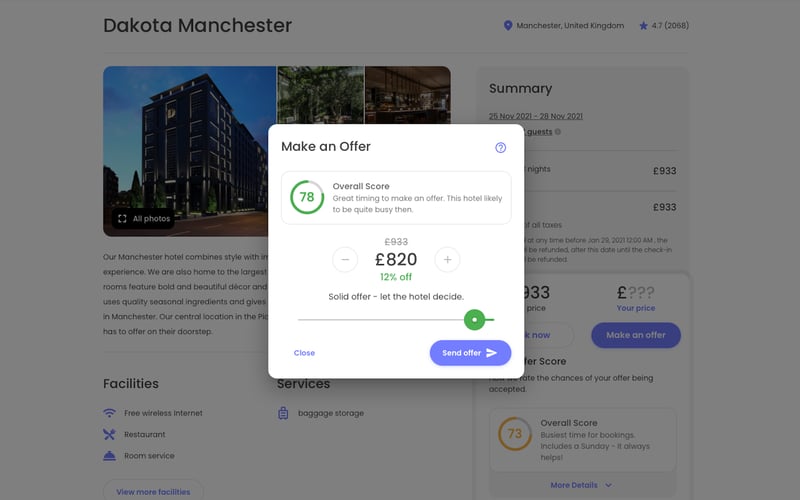View more facilities link
This screenshot has width=800, height=500.
pyautogui.click(x=153, y=491)
